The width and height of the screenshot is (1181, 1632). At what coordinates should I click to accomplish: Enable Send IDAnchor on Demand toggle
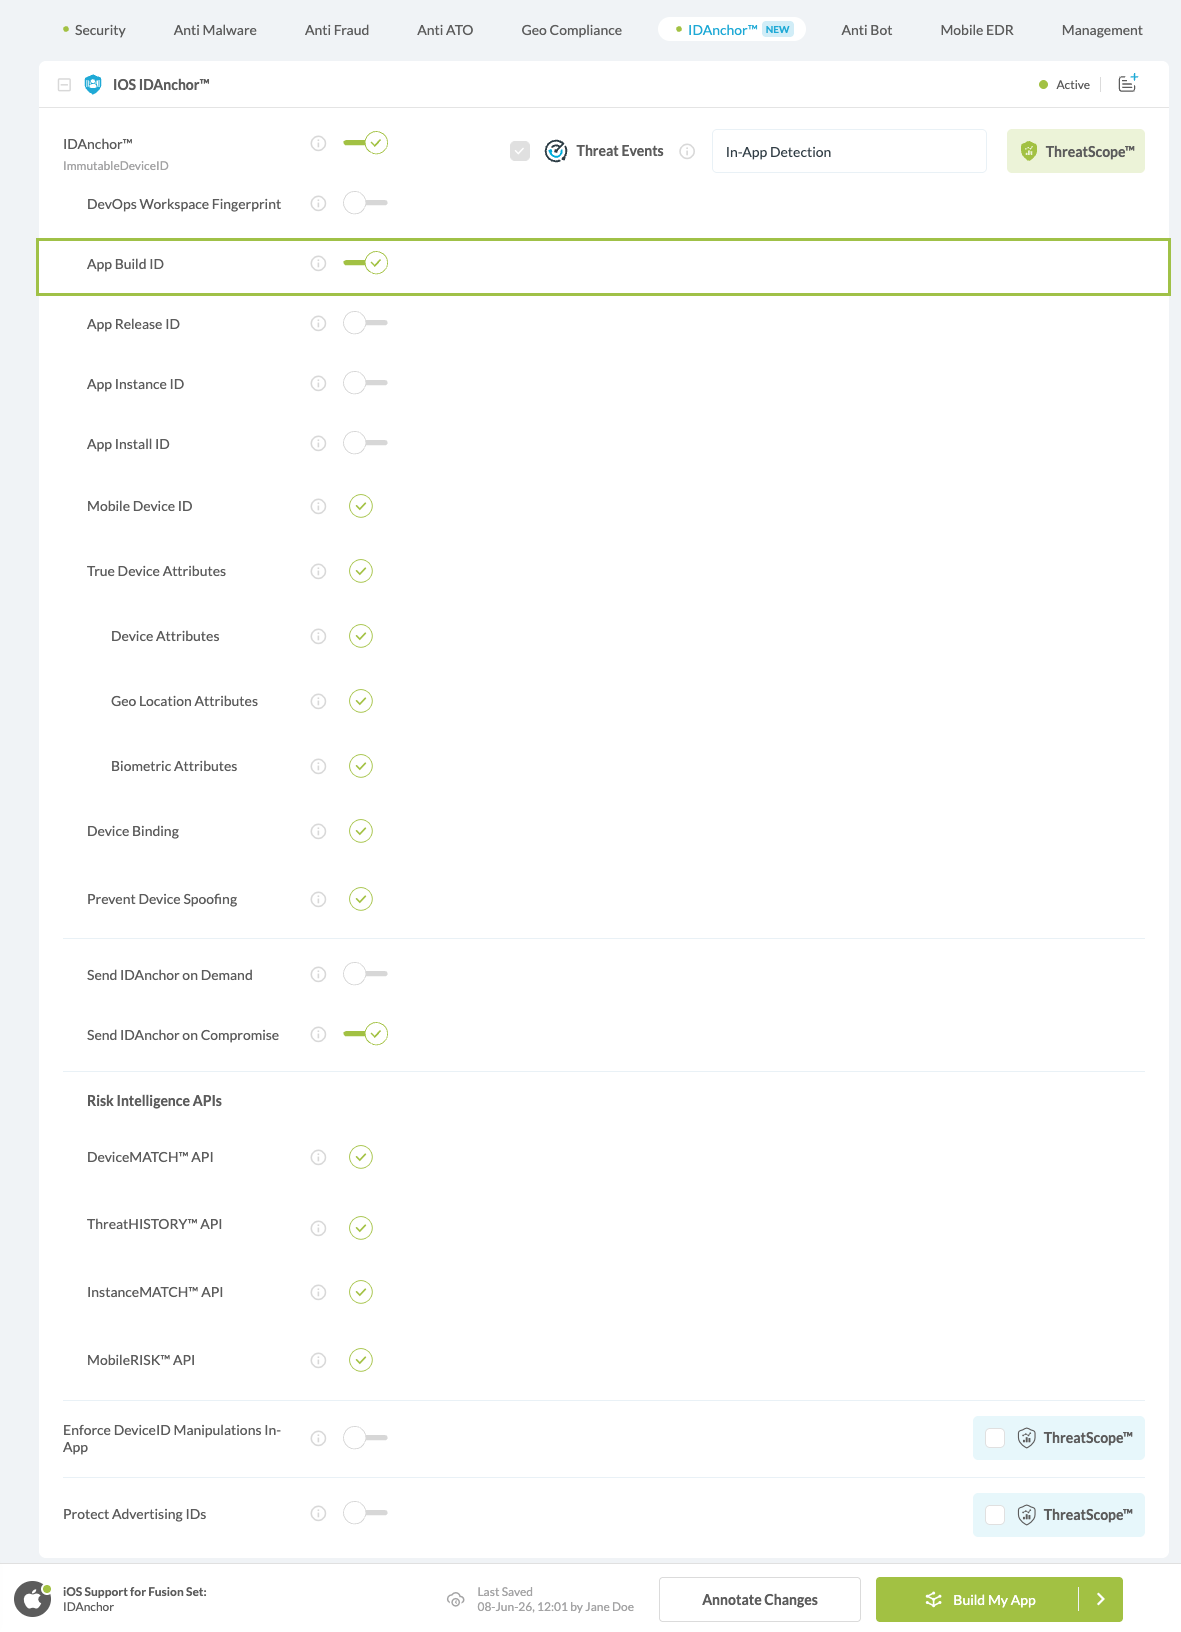click(365, 974)
